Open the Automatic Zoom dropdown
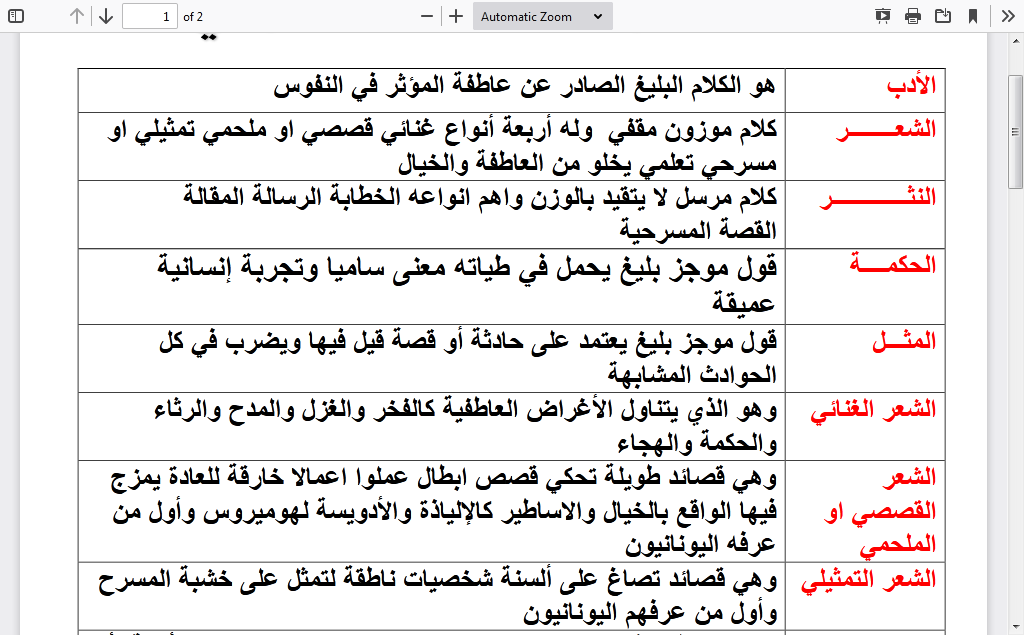The image size is (1024, 635). (542, 16)
